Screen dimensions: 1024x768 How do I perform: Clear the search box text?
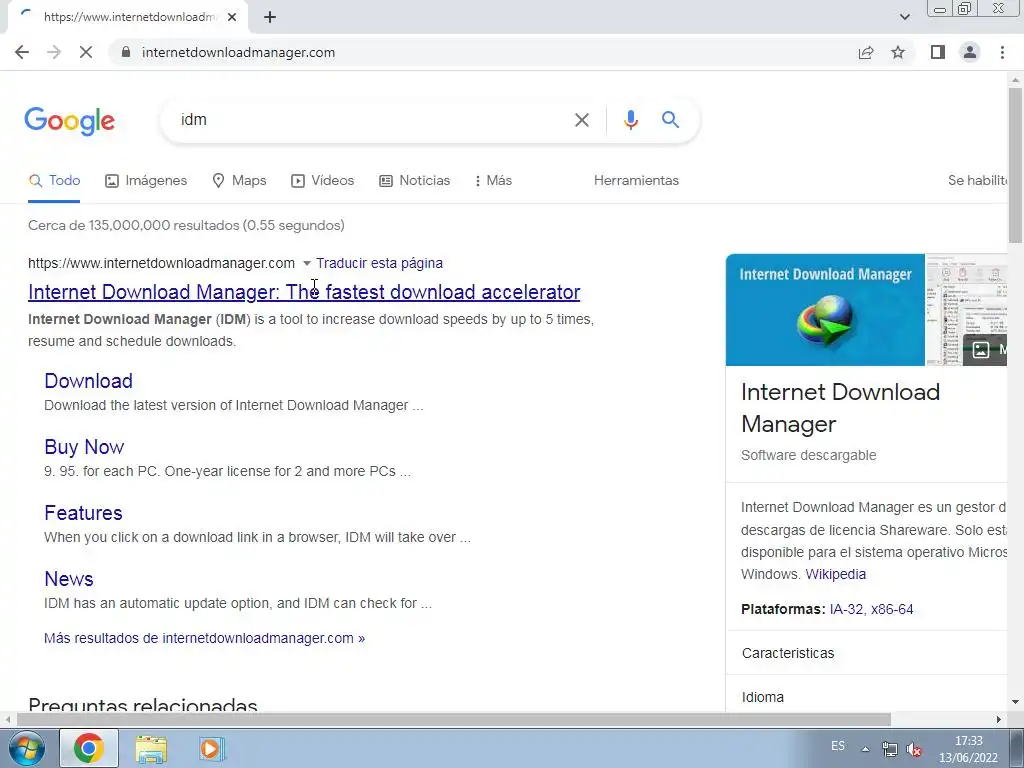pyautogui.click(x=581, y=120)
